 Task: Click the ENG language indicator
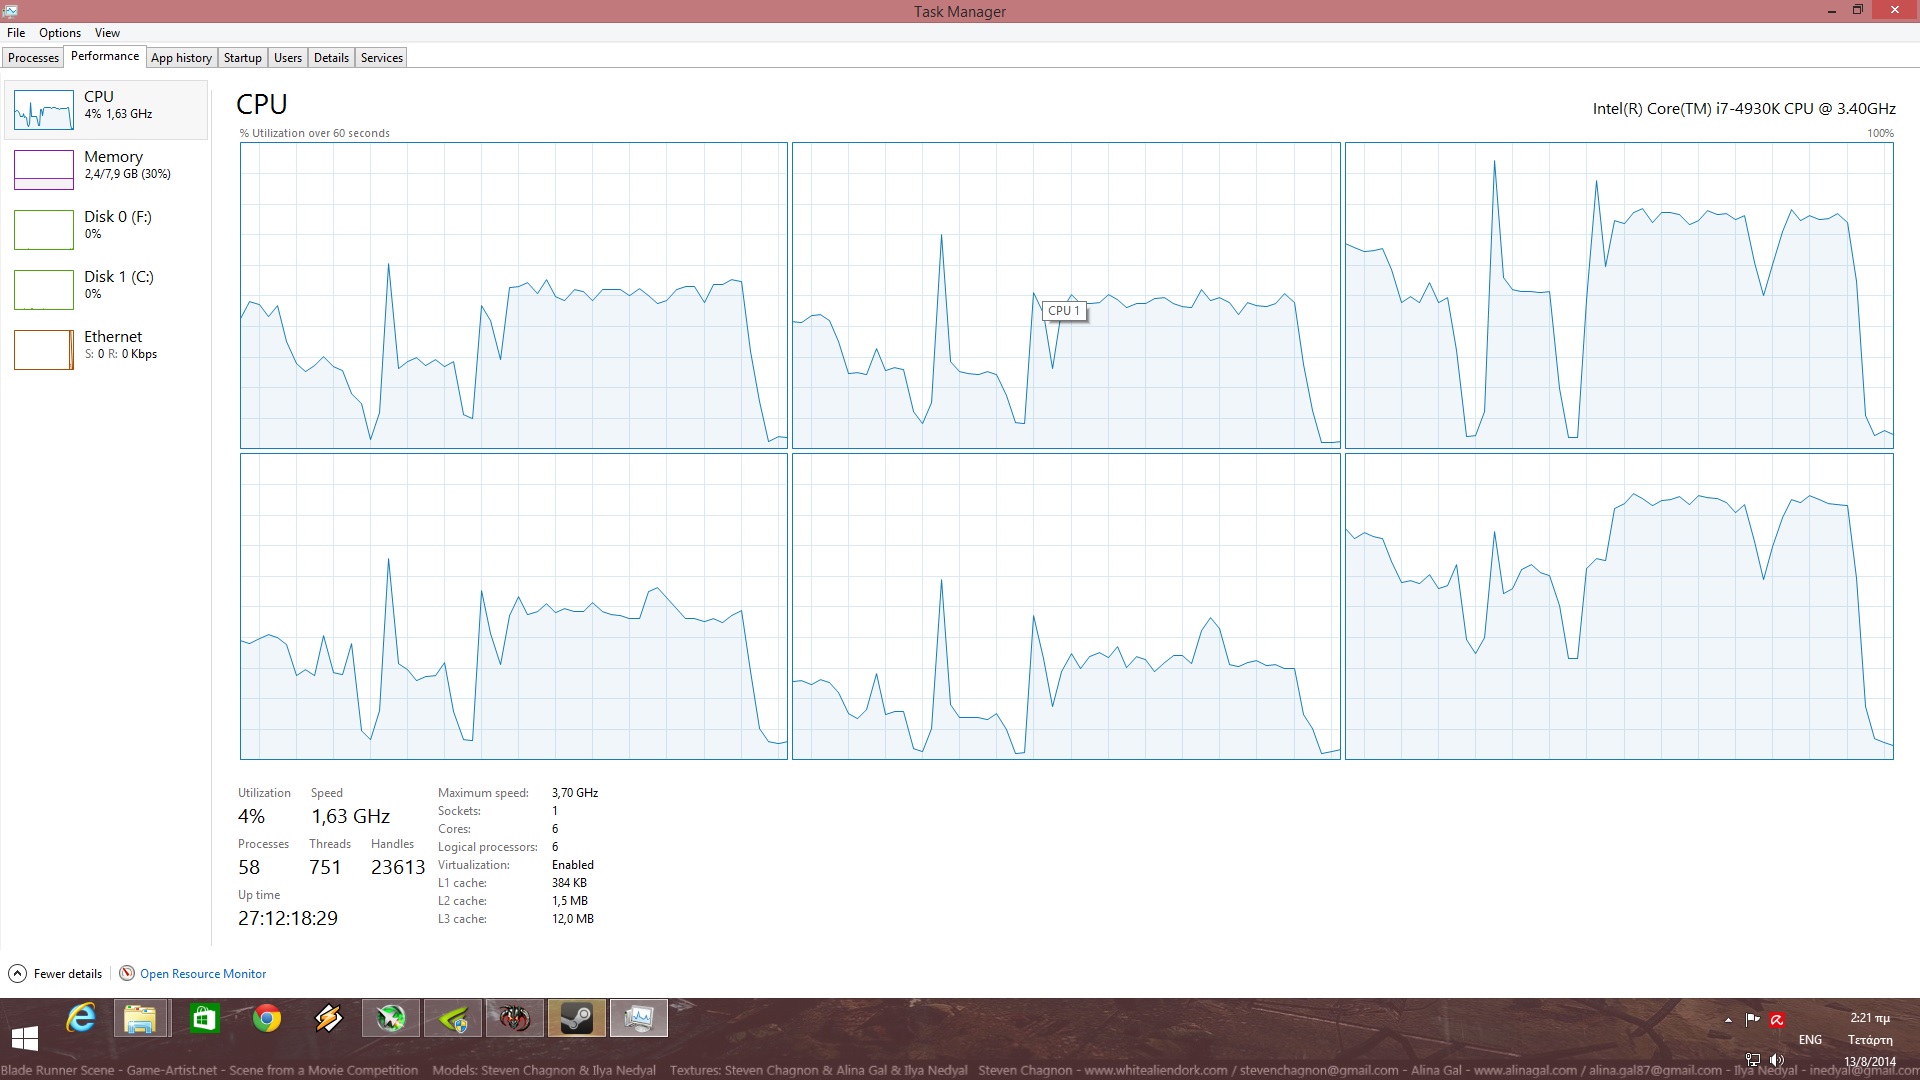[x=1809, y=1040]
